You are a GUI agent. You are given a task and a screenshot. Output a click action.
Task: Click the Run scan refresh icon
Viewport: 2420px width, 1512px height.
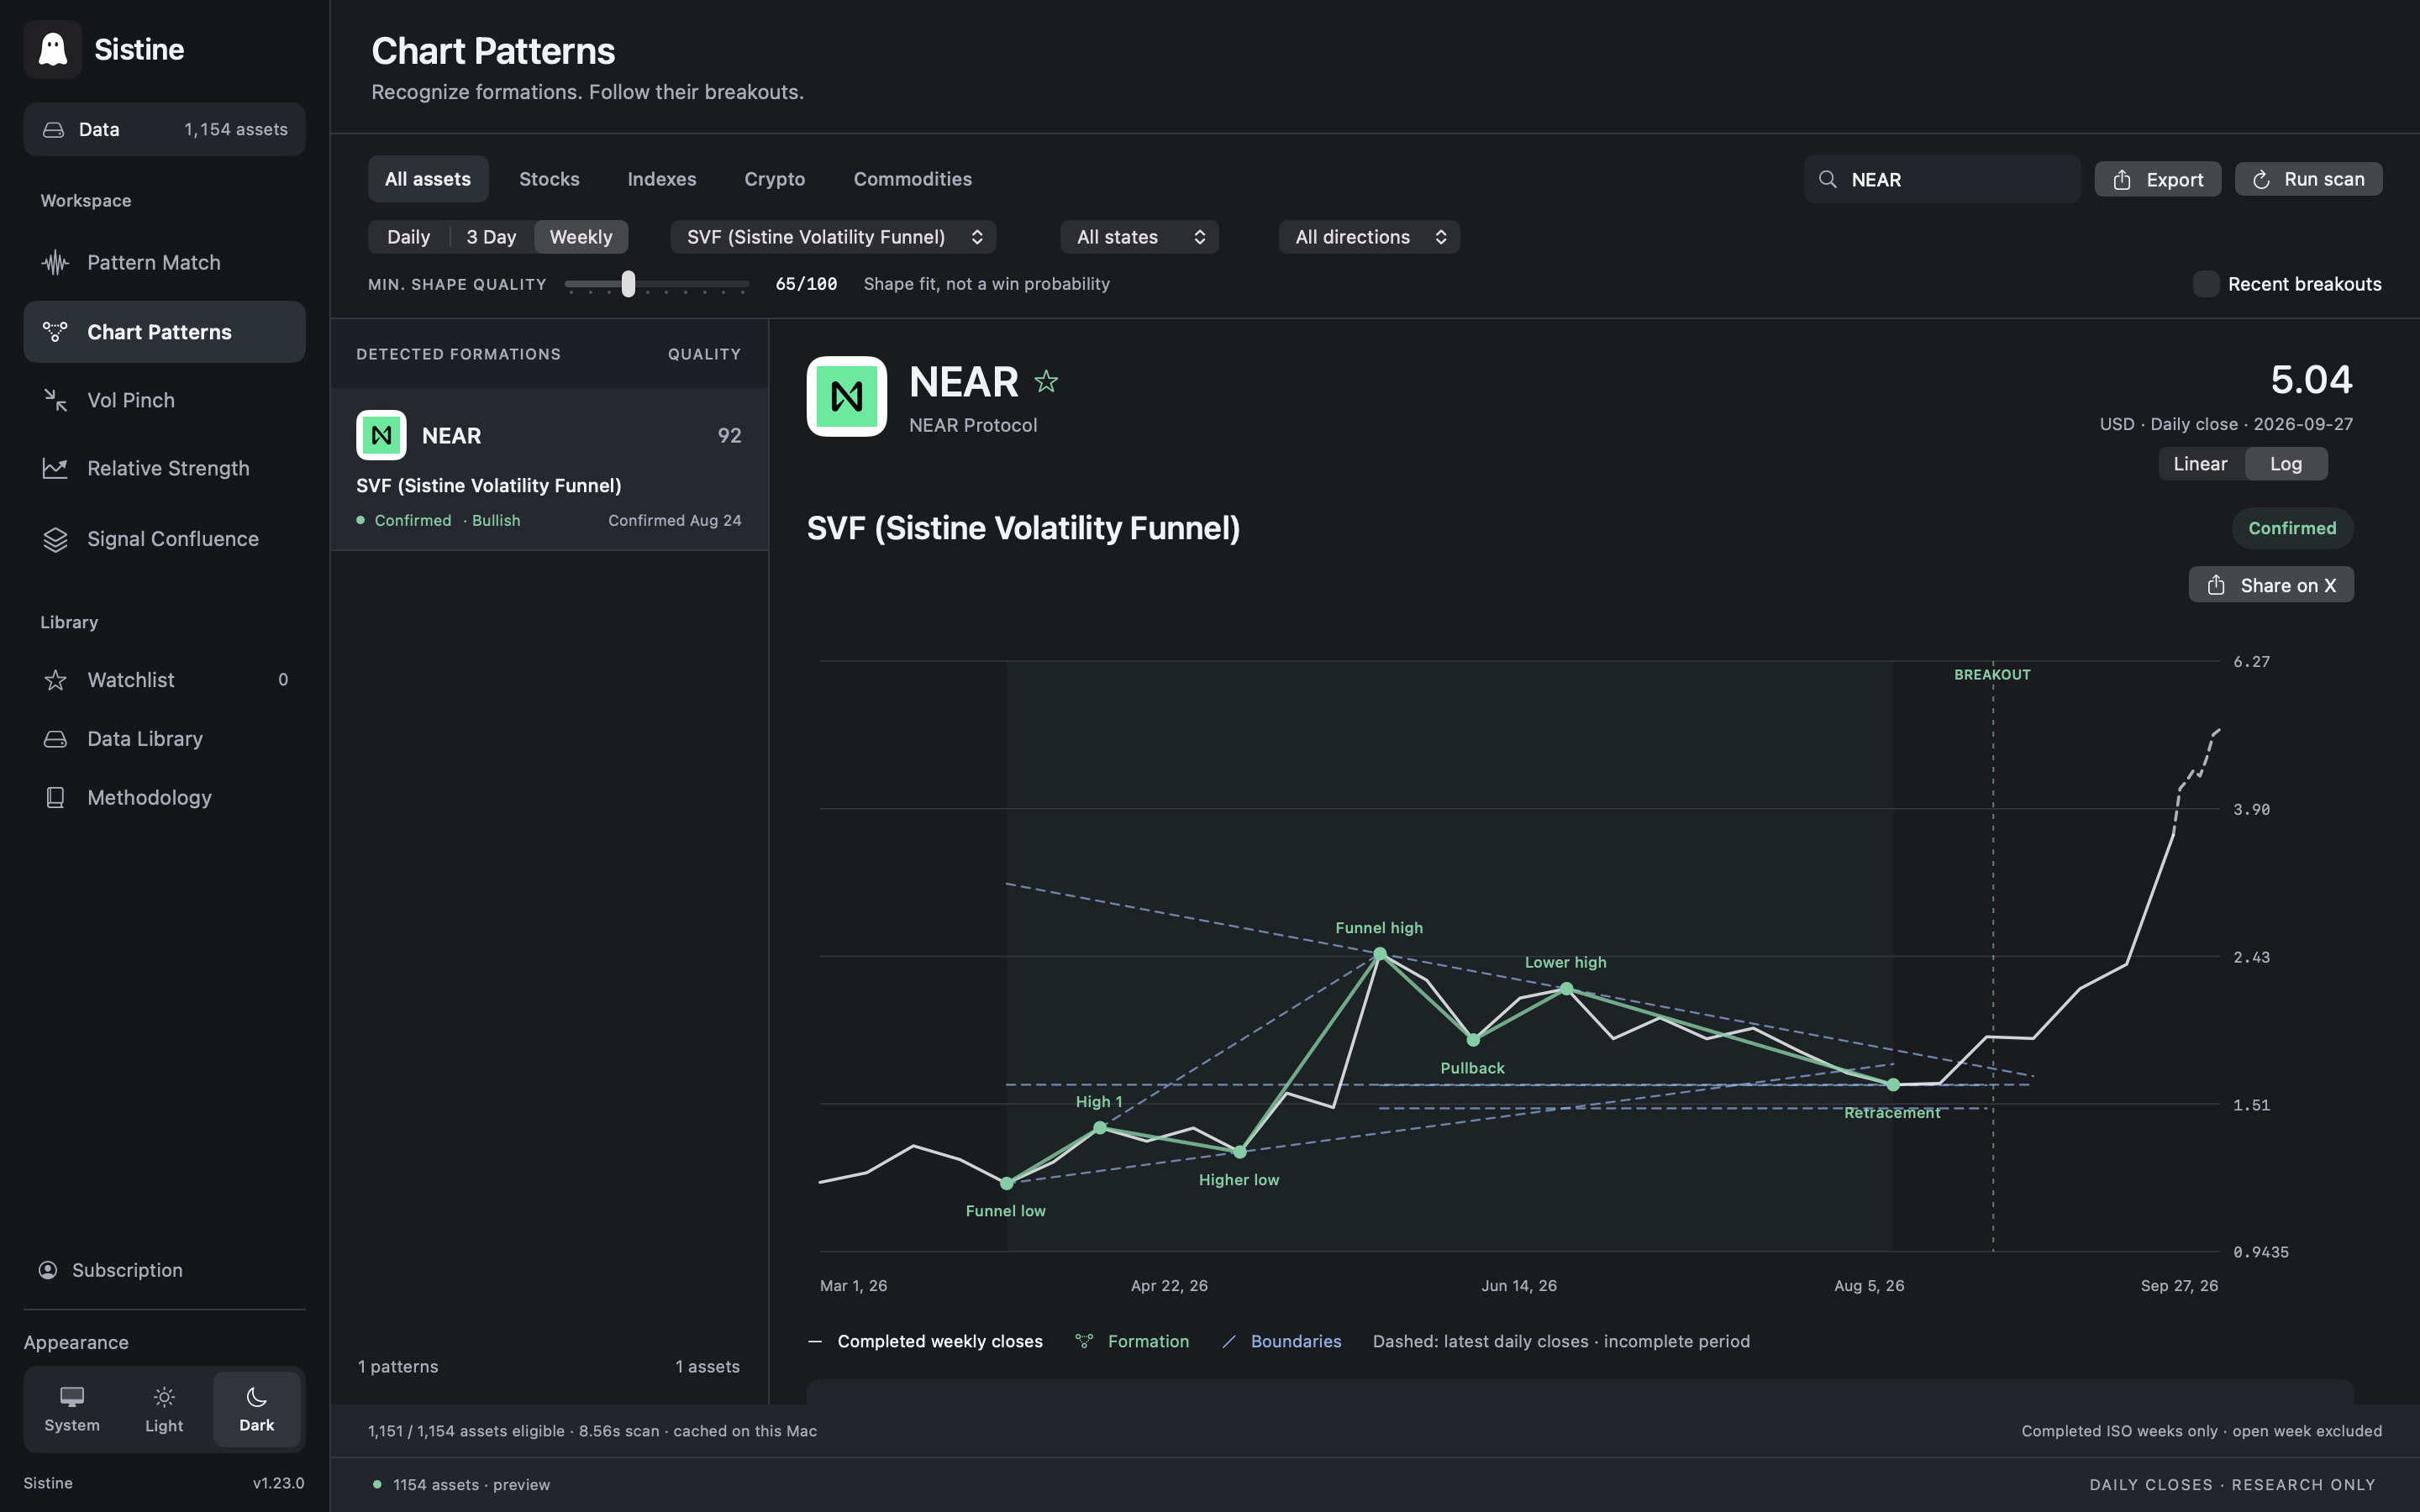(2261, 180)
